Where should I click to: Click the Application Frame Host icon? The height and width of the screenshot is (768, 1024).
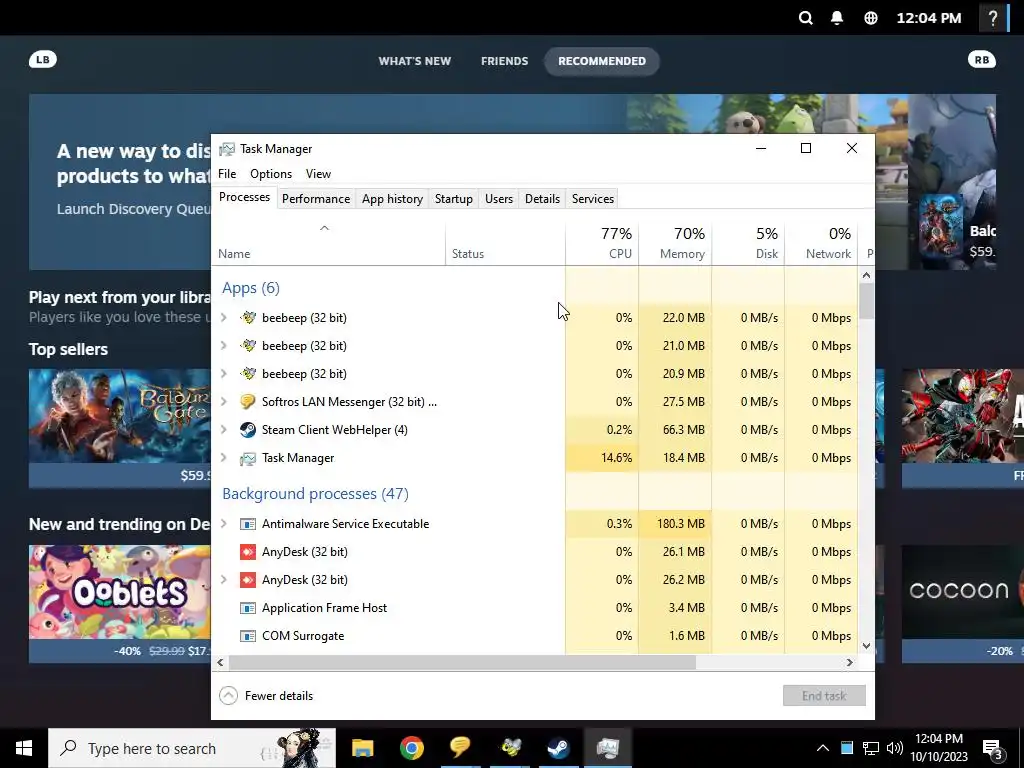[248, 608]
